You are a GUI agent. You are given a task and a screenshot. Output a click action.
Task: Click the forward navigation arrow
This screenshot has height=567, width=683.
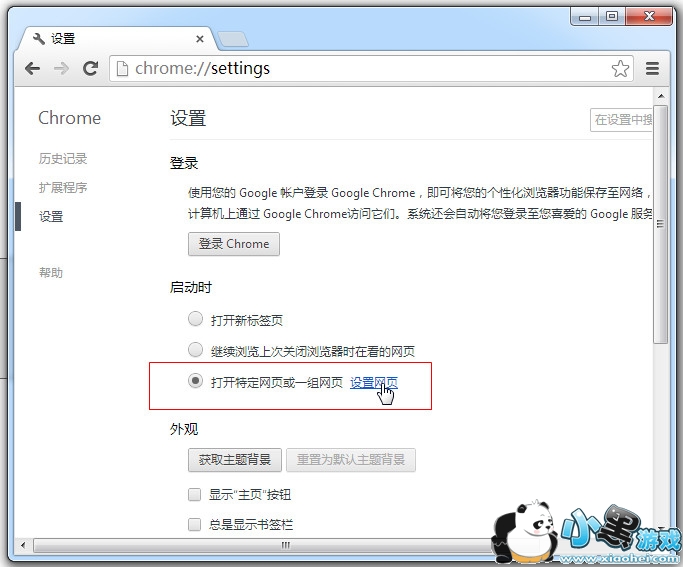click(x=61, y=68)
